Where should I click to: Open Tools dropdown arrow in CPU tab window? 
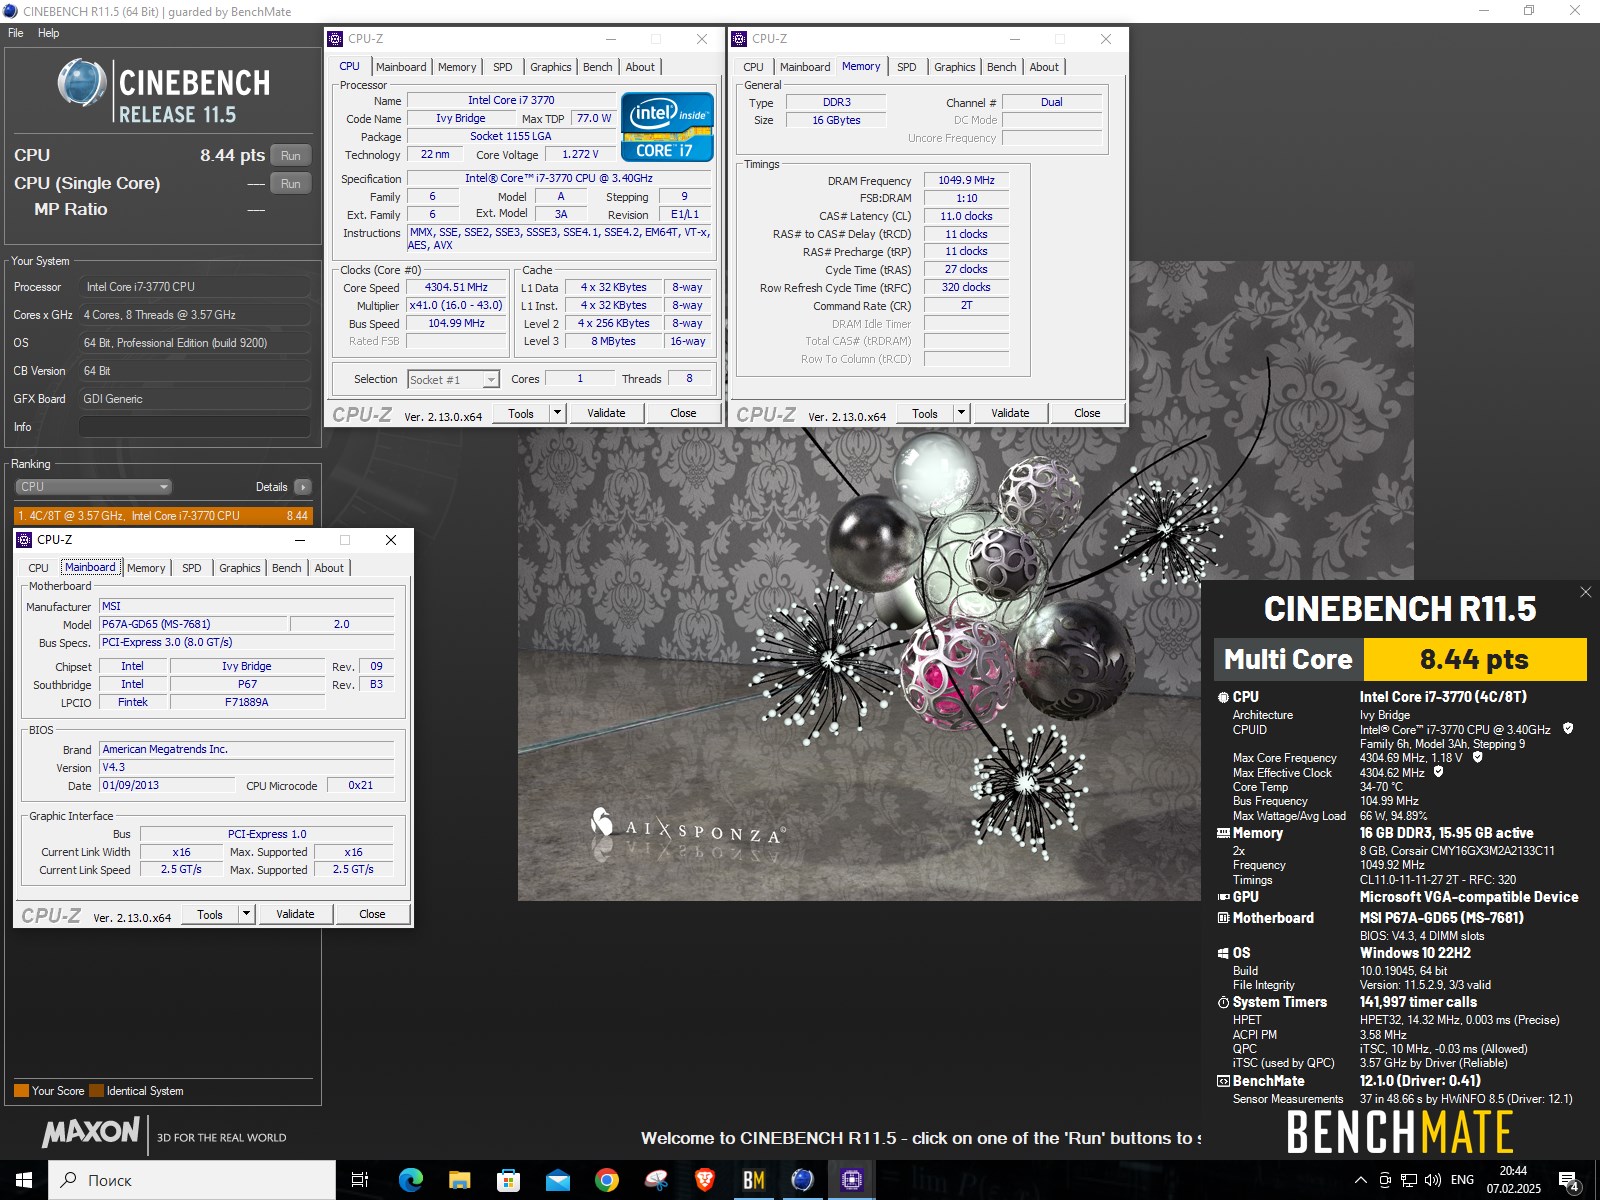click(x=558, y=413)
